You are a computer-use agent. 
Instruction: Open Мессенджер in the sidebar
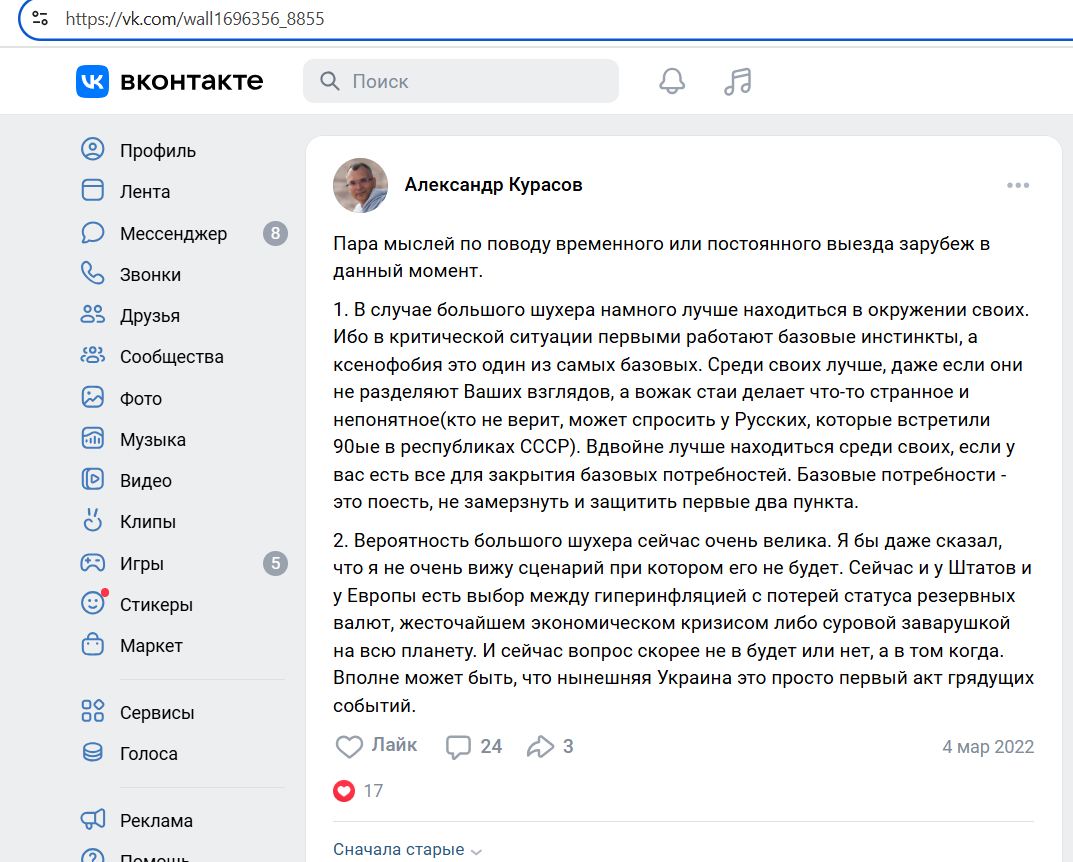point(173,234)
